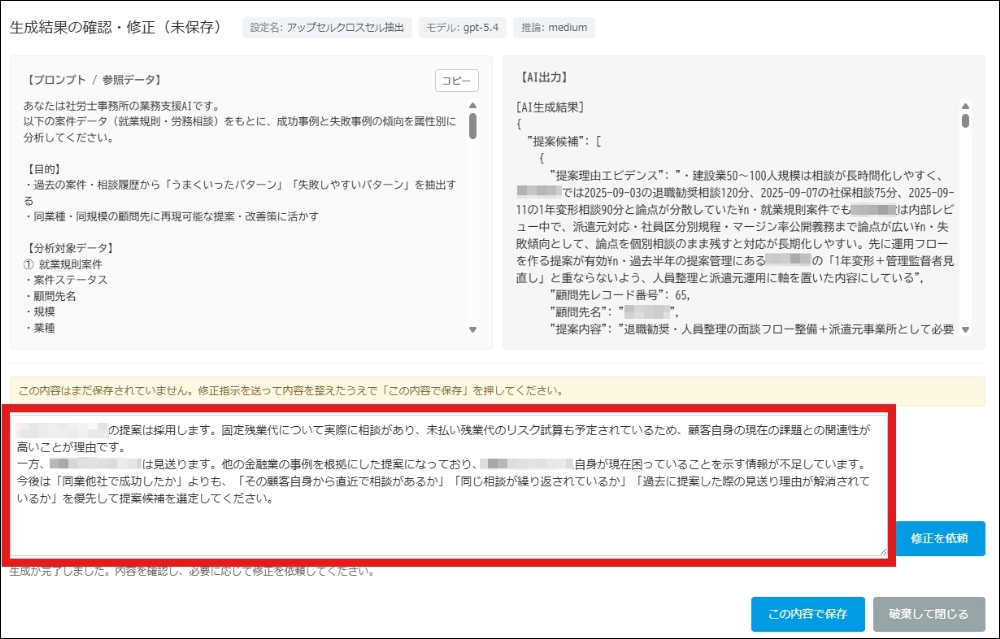Click the AI出力 panel scrollbar thumb
1000x639 pixels.
(966, 121)
